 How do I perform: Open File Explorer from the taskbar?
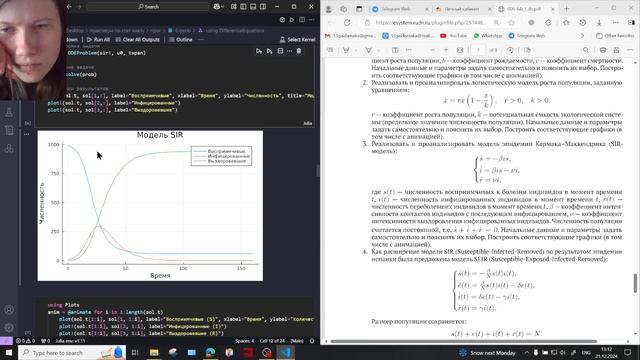(154, 352)
